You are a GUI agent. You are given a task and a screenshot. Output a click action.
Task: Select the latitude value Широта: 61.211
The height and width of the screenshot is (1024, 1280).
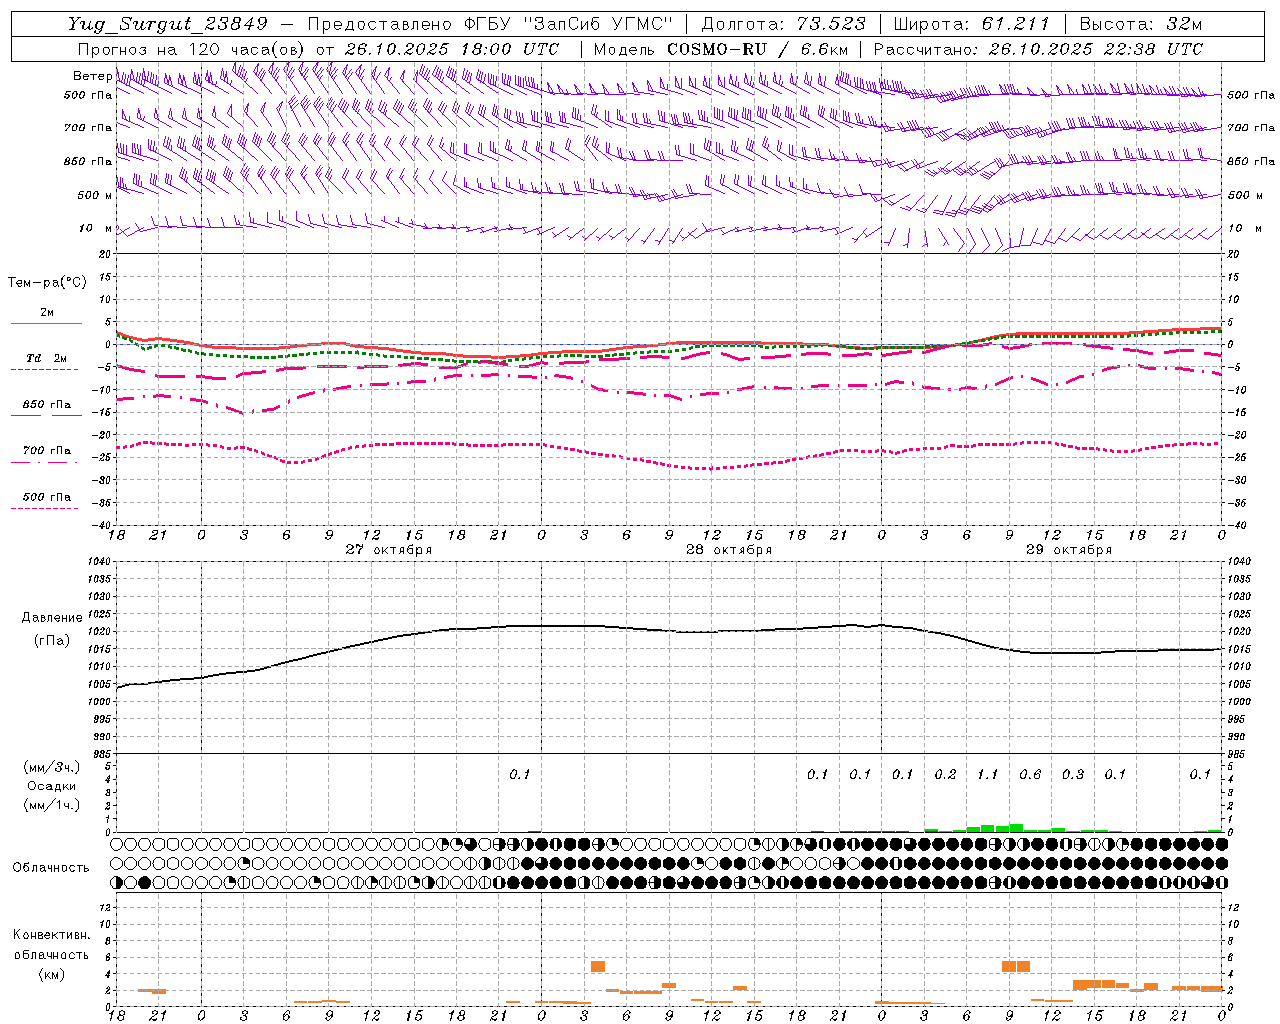(972, 24)
